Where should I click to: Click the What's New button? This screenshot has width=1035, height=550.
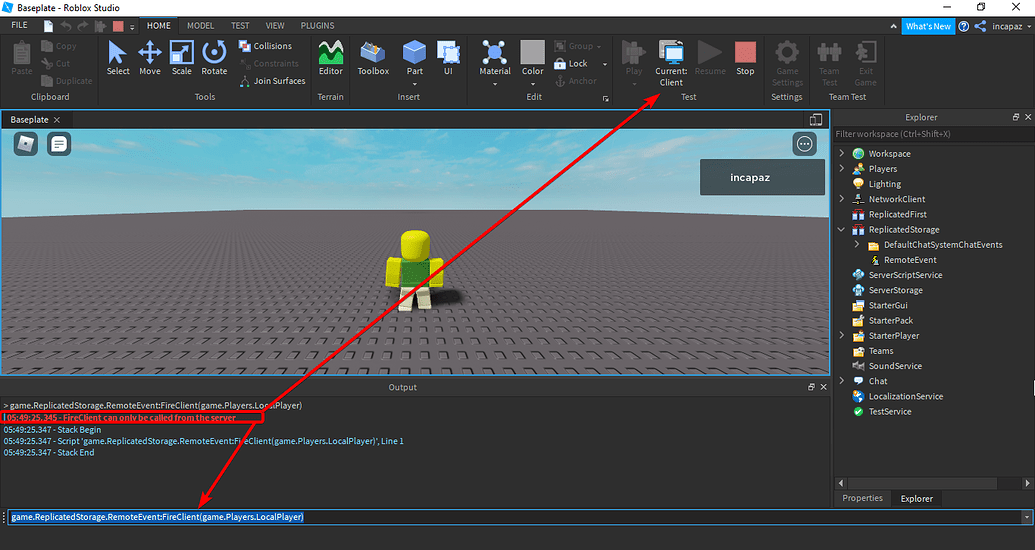point(928,26)
